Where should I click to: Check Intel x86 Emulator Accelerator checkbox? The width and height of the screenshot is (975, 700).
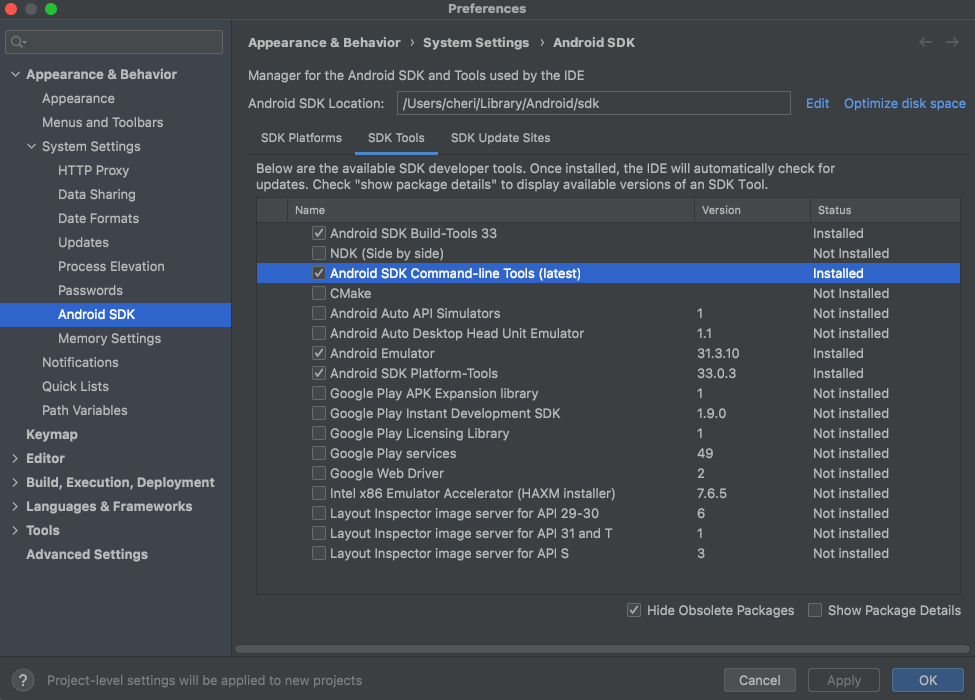(x=319, y=493)
